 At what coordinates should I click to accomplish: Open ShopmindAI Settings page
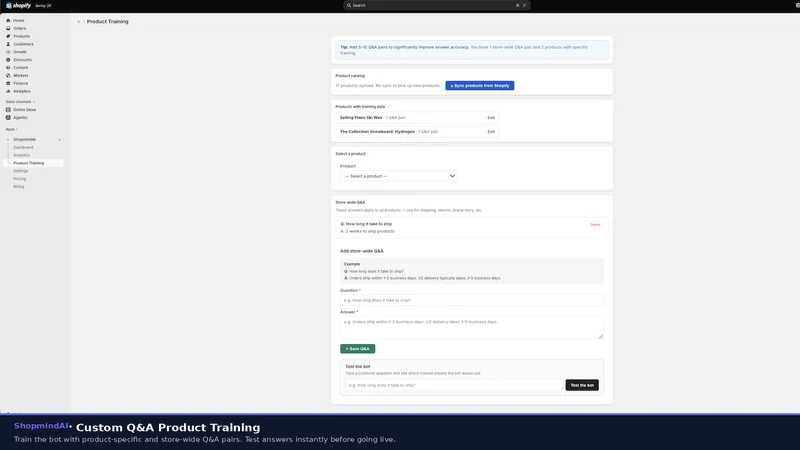tap(20, 171)
